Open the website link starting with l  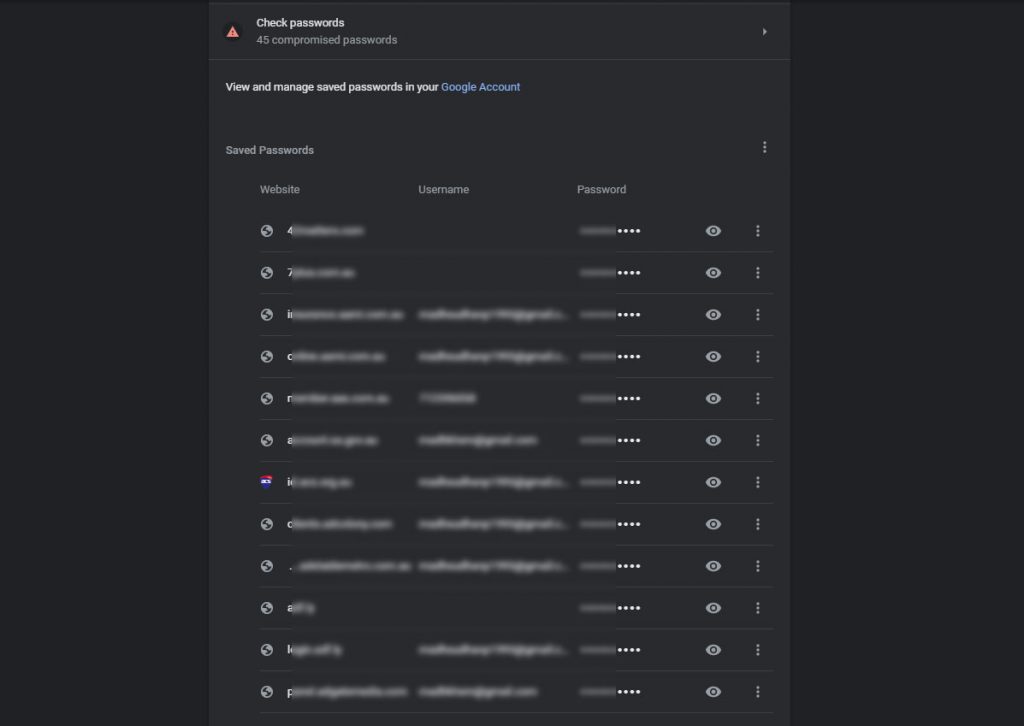314,650
